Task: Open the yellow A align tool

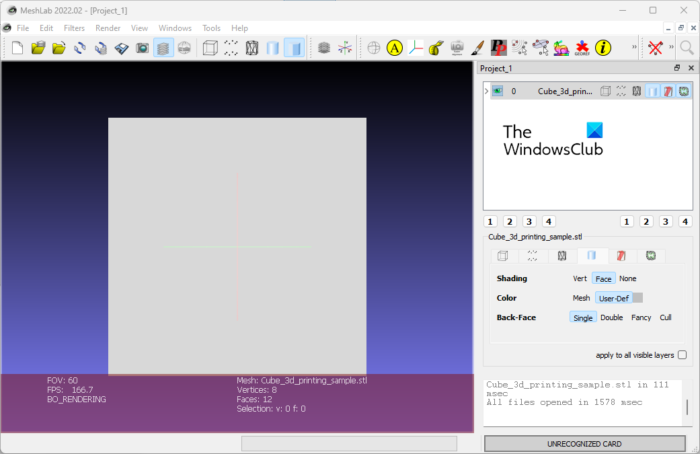Action: click(x=395, y=48)
